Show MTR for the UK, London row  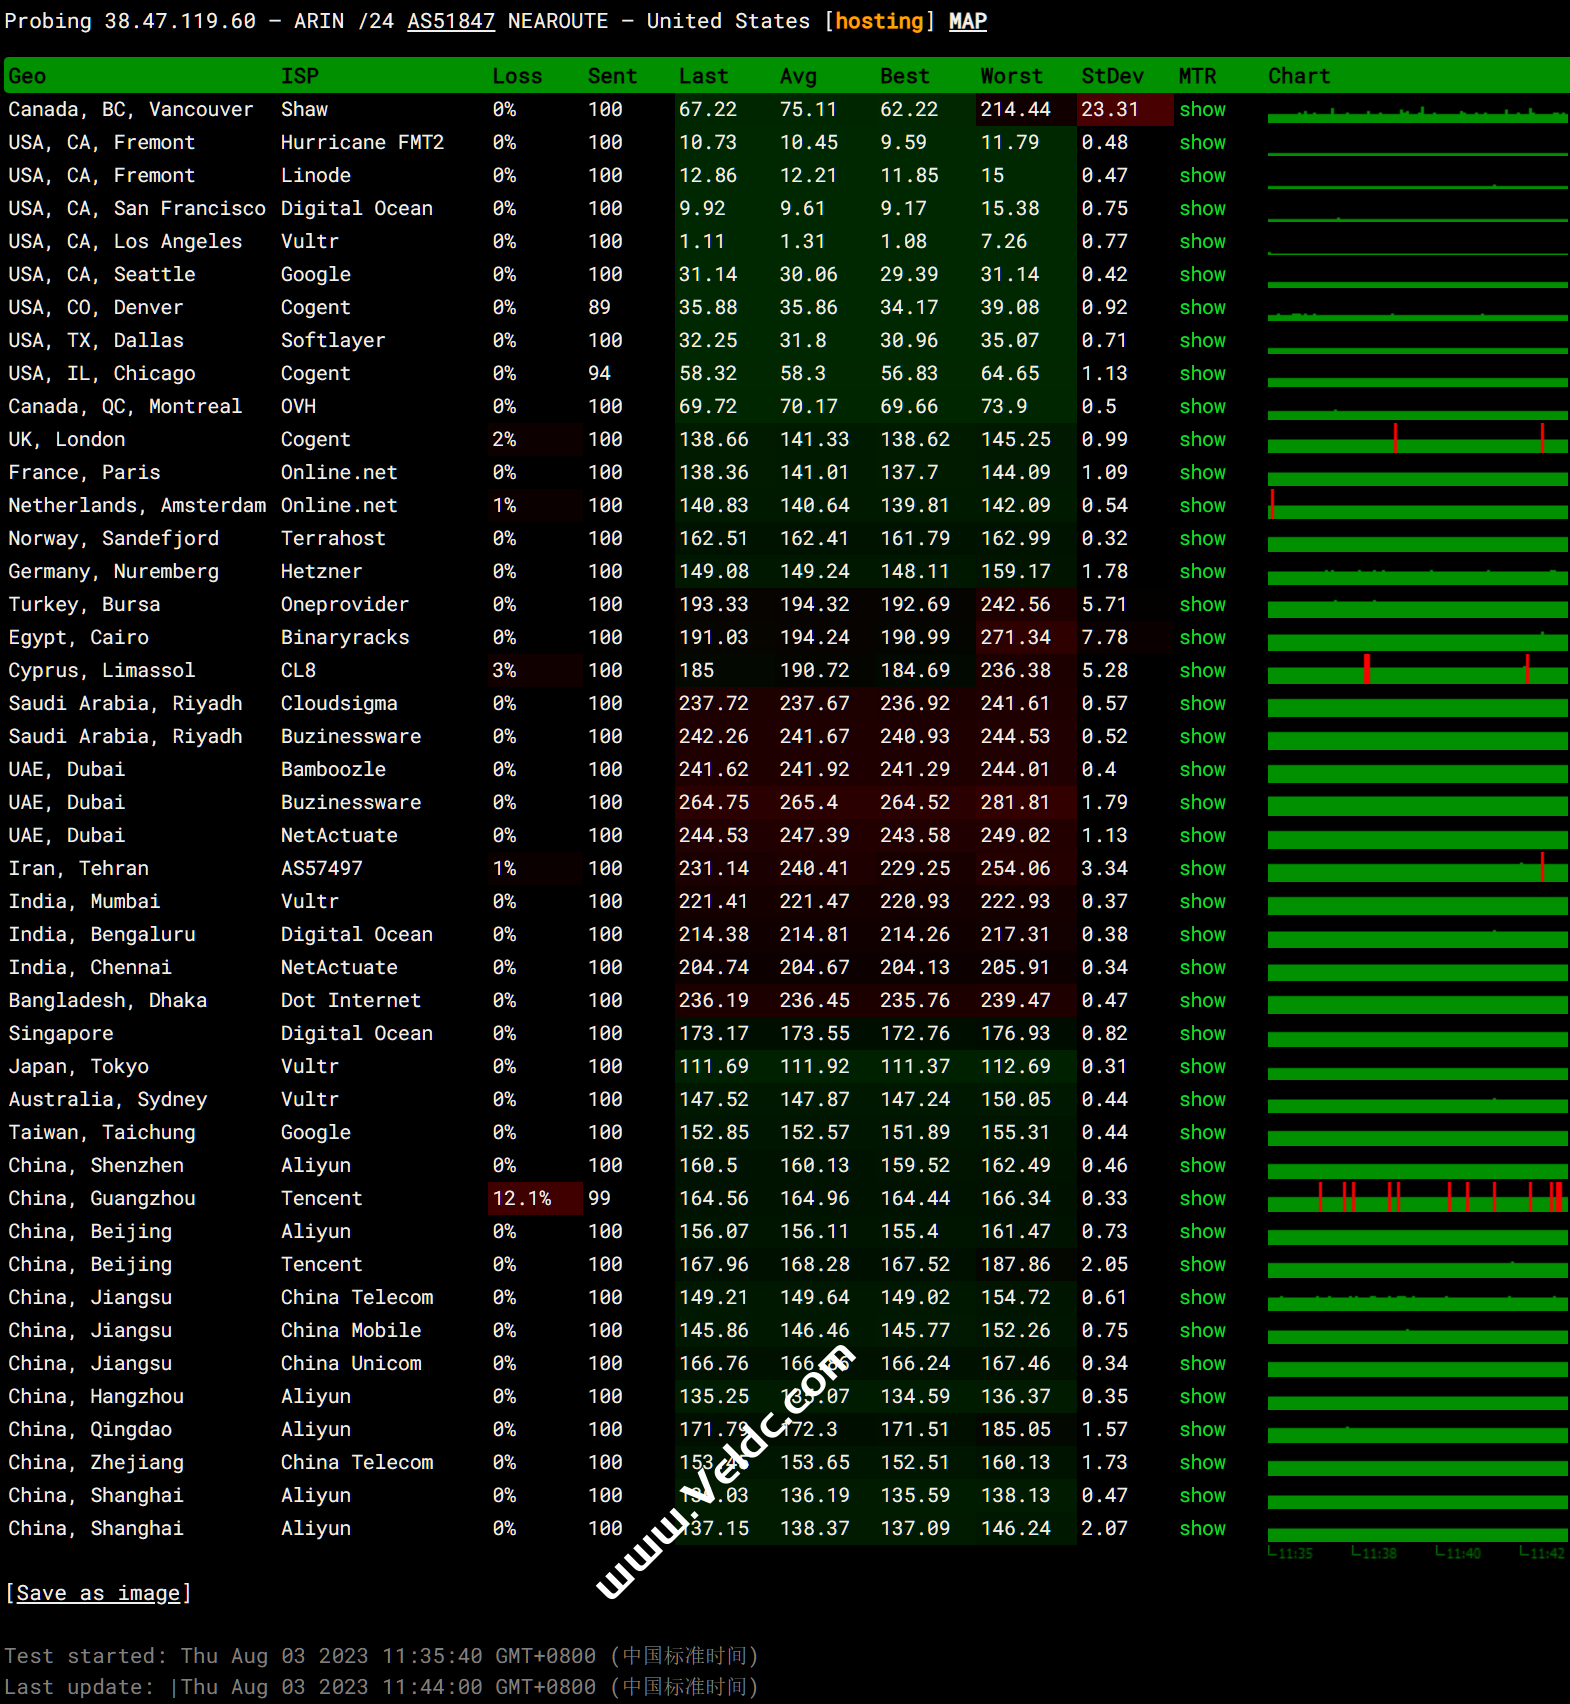(1202, 439)
